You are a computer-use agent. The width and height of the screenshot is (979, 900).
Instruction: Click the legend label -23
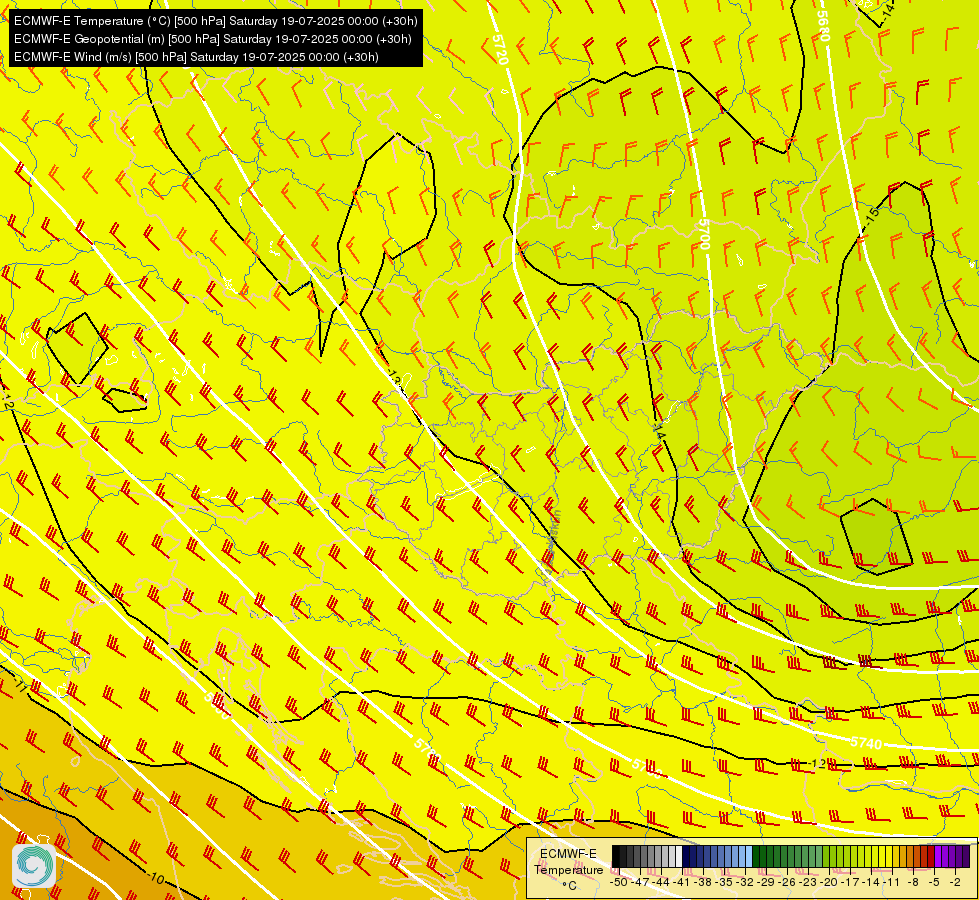(807, 883)
